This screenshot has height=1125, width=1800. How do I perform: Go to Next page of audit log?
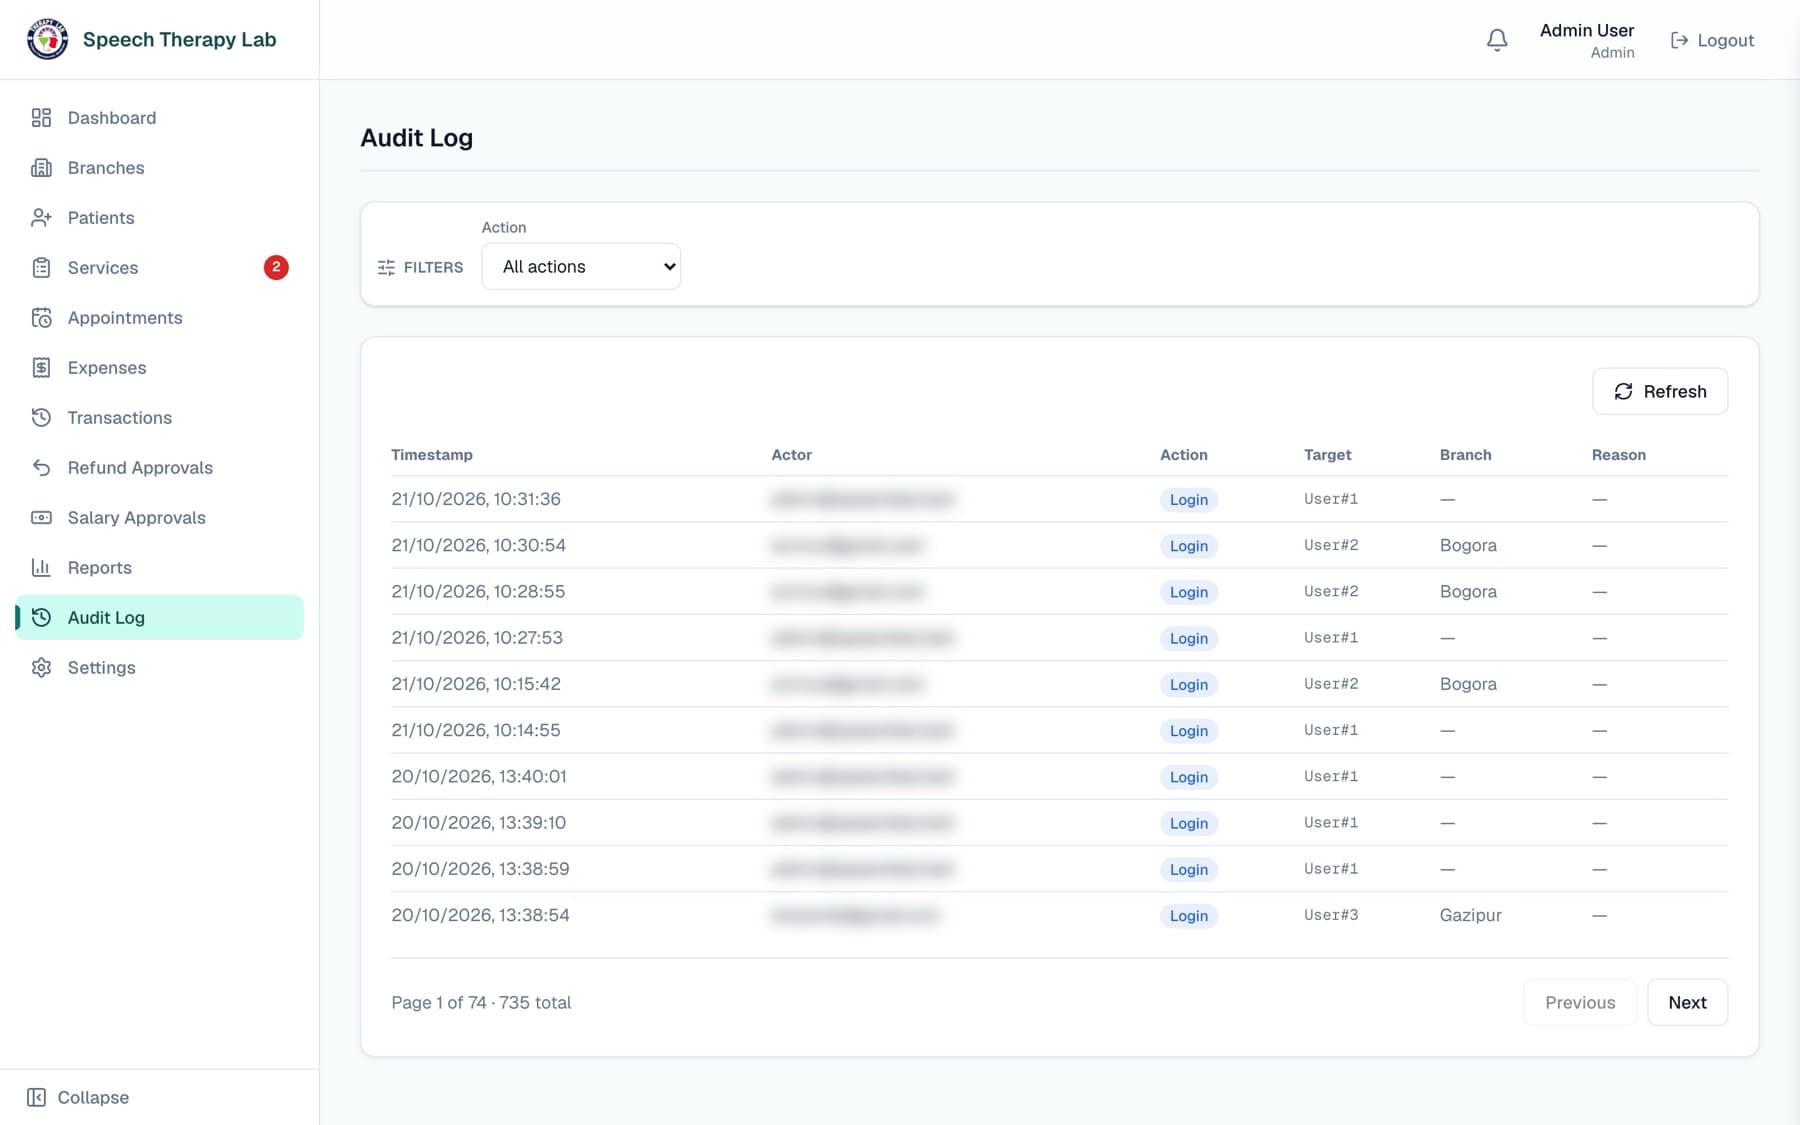pyautogui.click(x=1687, y=1003)
